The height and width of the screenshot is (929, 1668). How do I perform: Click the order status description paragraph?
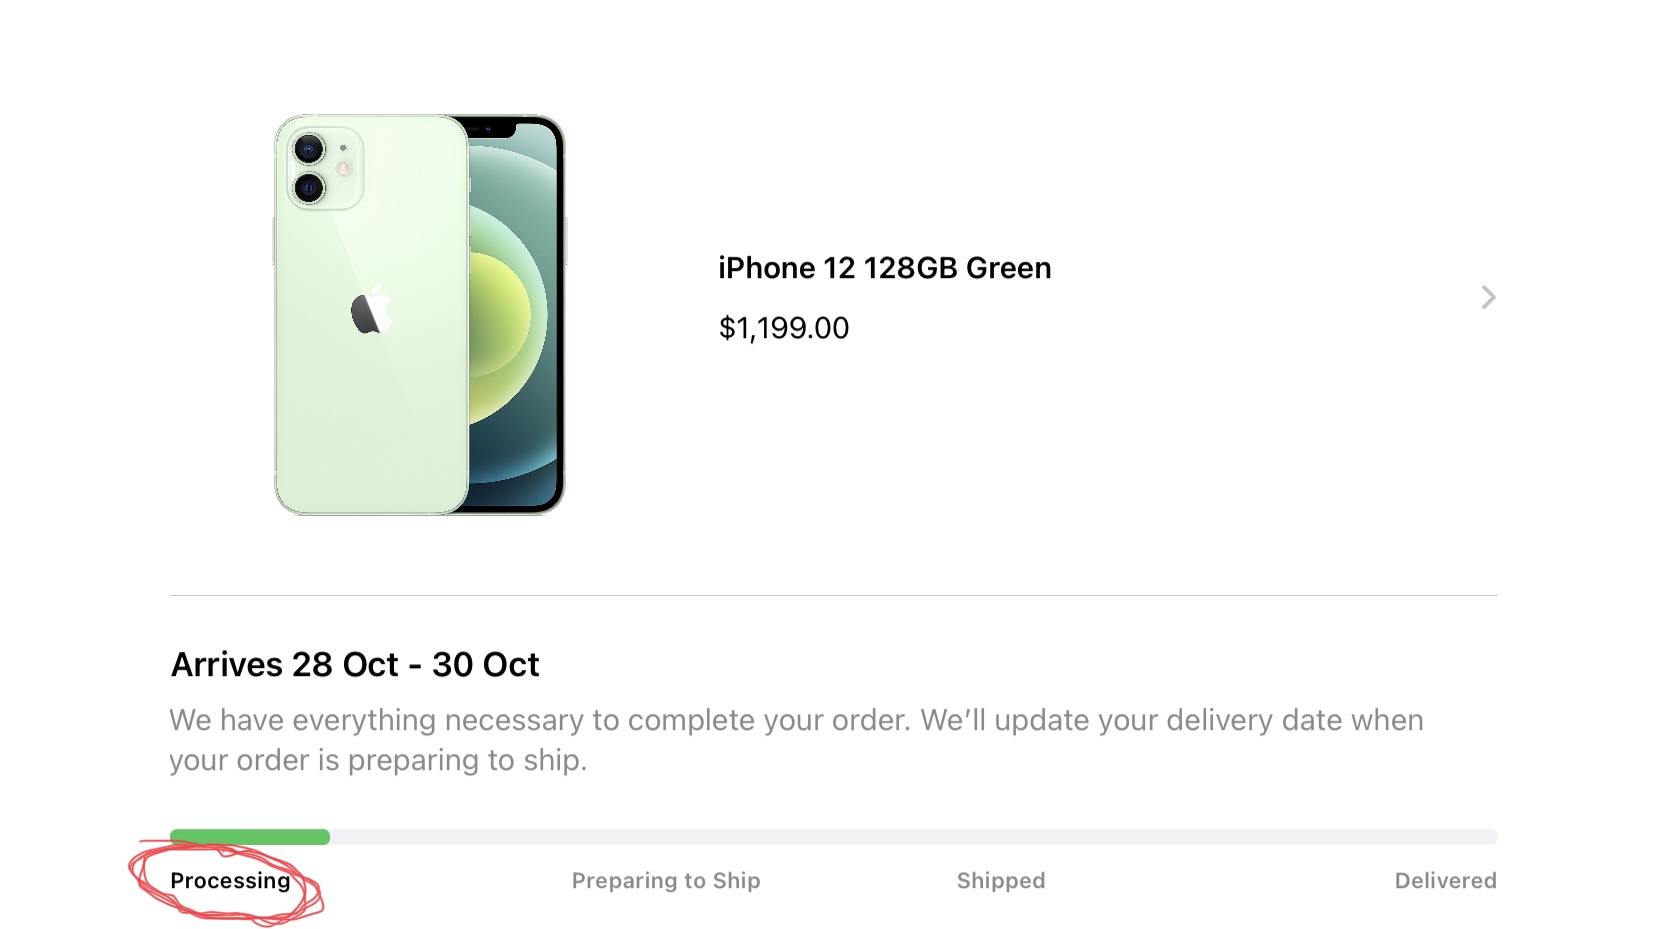pos(795,740)
